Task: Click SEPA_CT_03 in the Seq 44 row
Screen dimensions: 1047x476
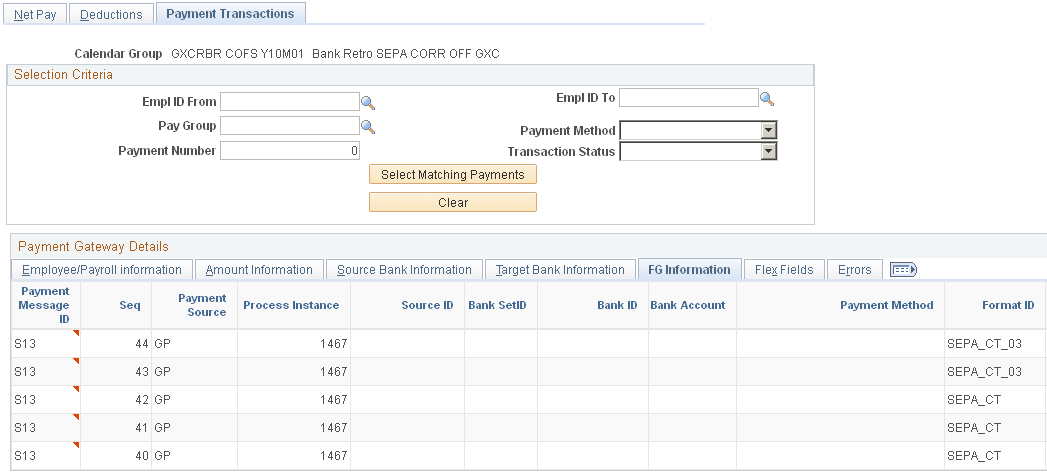Action: [984, 344]
